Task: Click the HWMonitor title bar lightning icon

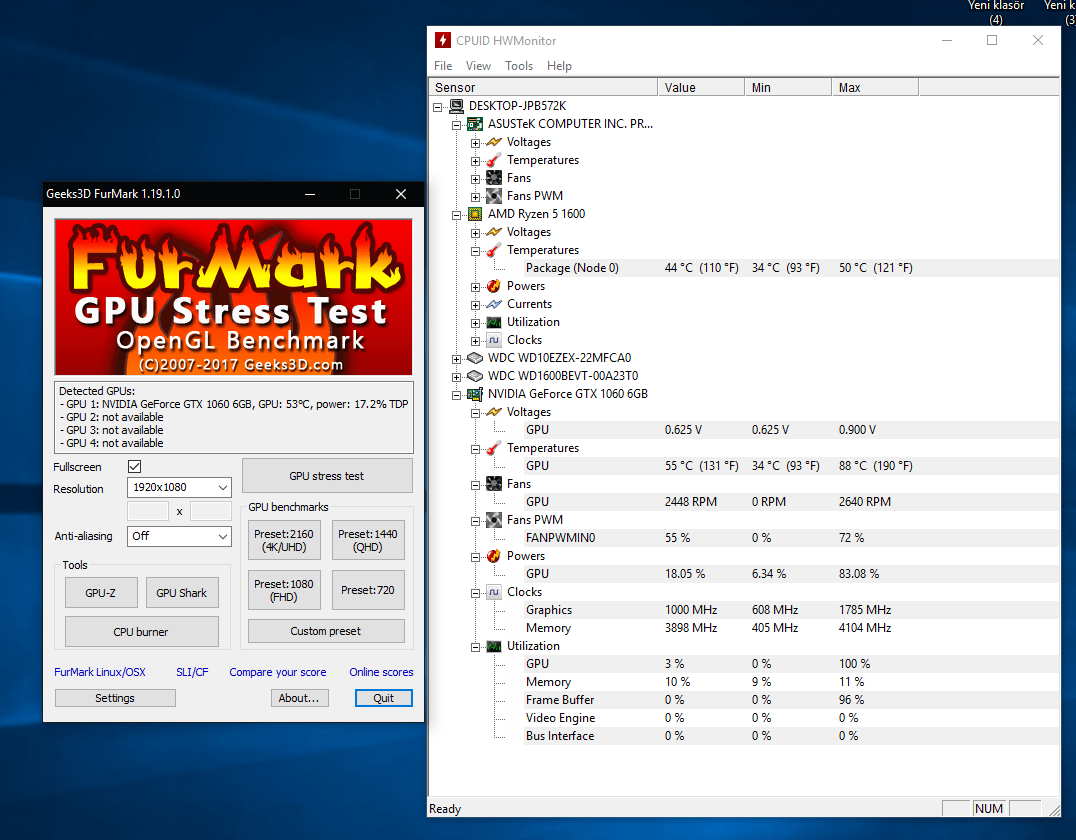Action: (x=443, y=40)
